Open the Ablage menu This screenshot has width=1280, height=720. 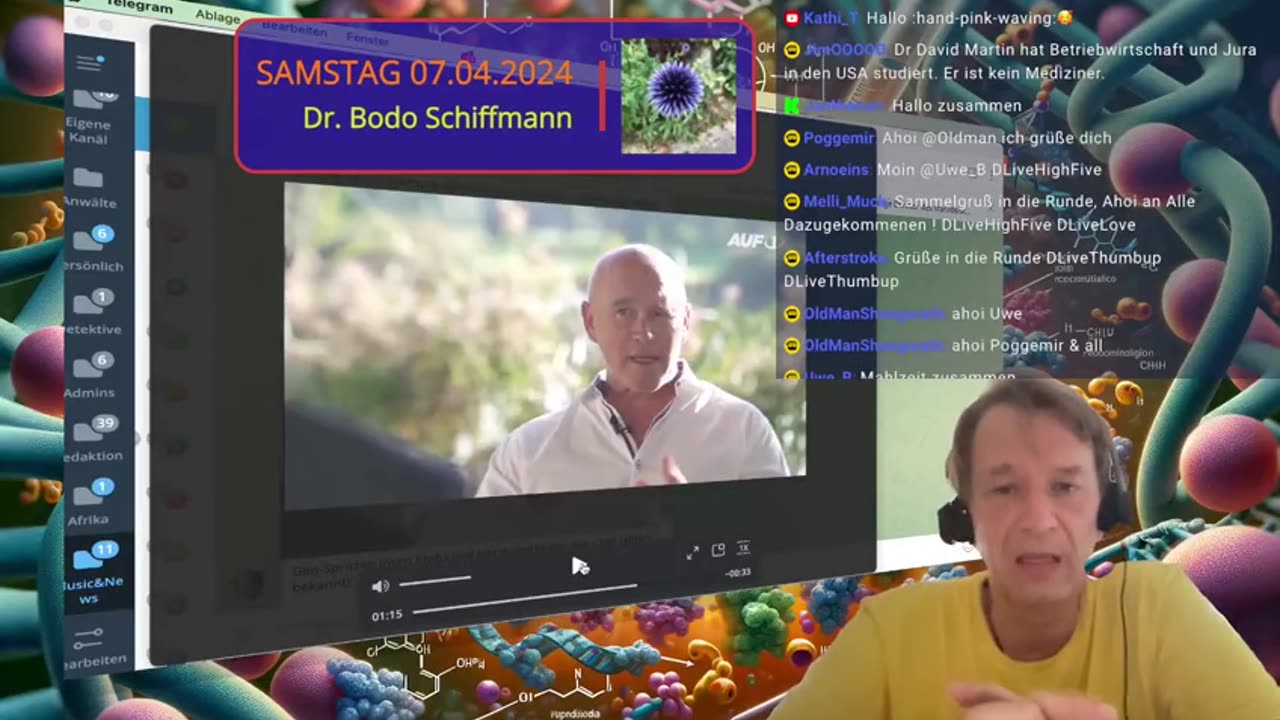point(217,17)
